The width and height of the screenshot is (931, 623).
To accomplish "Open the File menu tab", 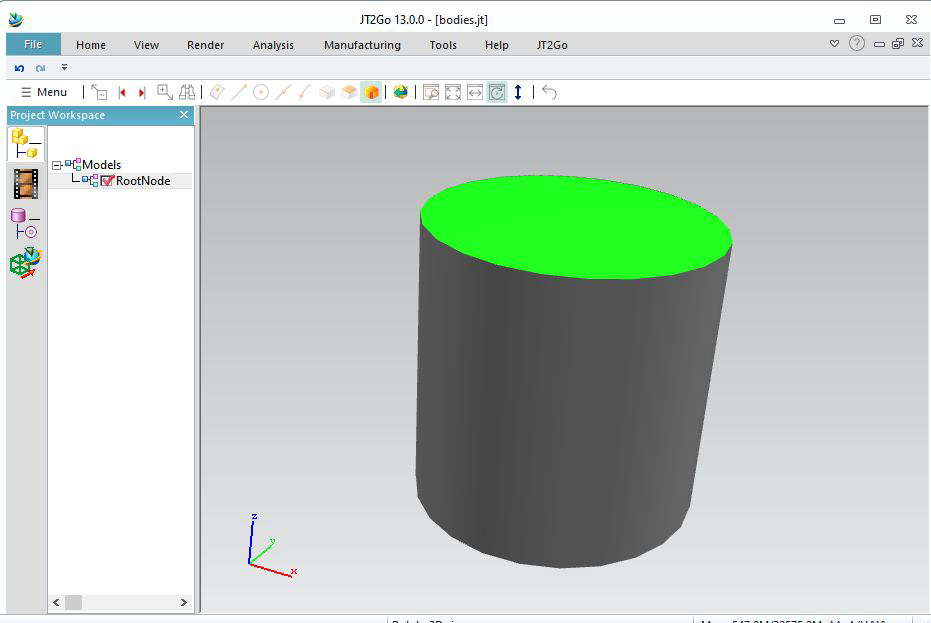I will 33,45.
